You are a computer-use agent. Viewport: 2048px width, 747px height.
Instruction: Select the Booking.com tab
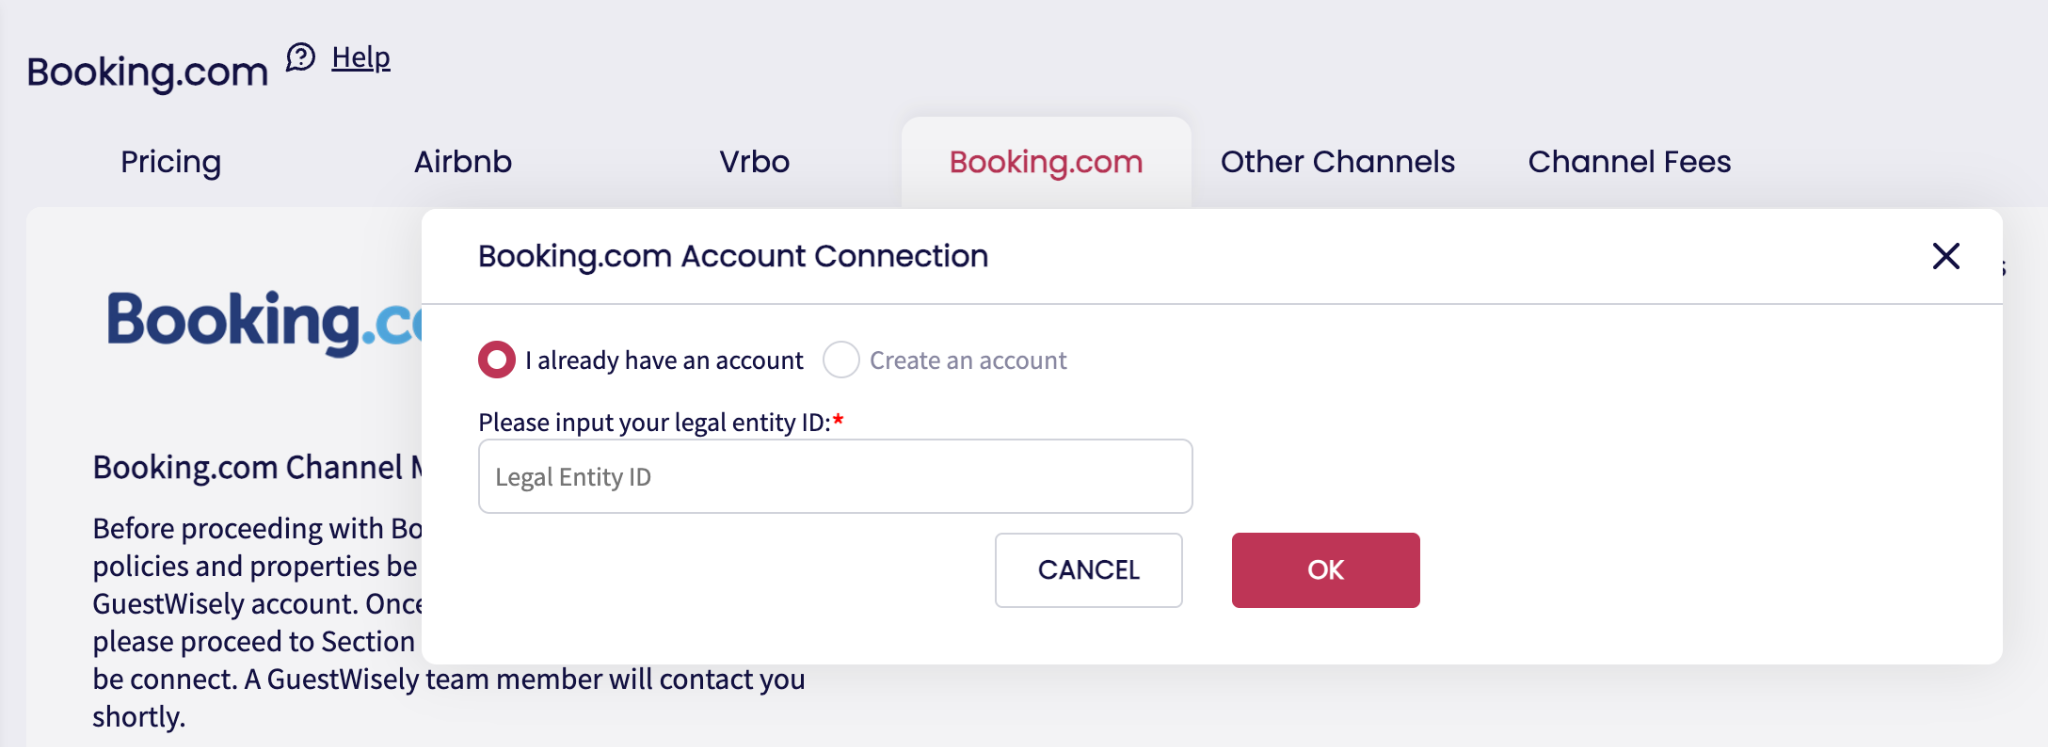tap(1046, 162)
